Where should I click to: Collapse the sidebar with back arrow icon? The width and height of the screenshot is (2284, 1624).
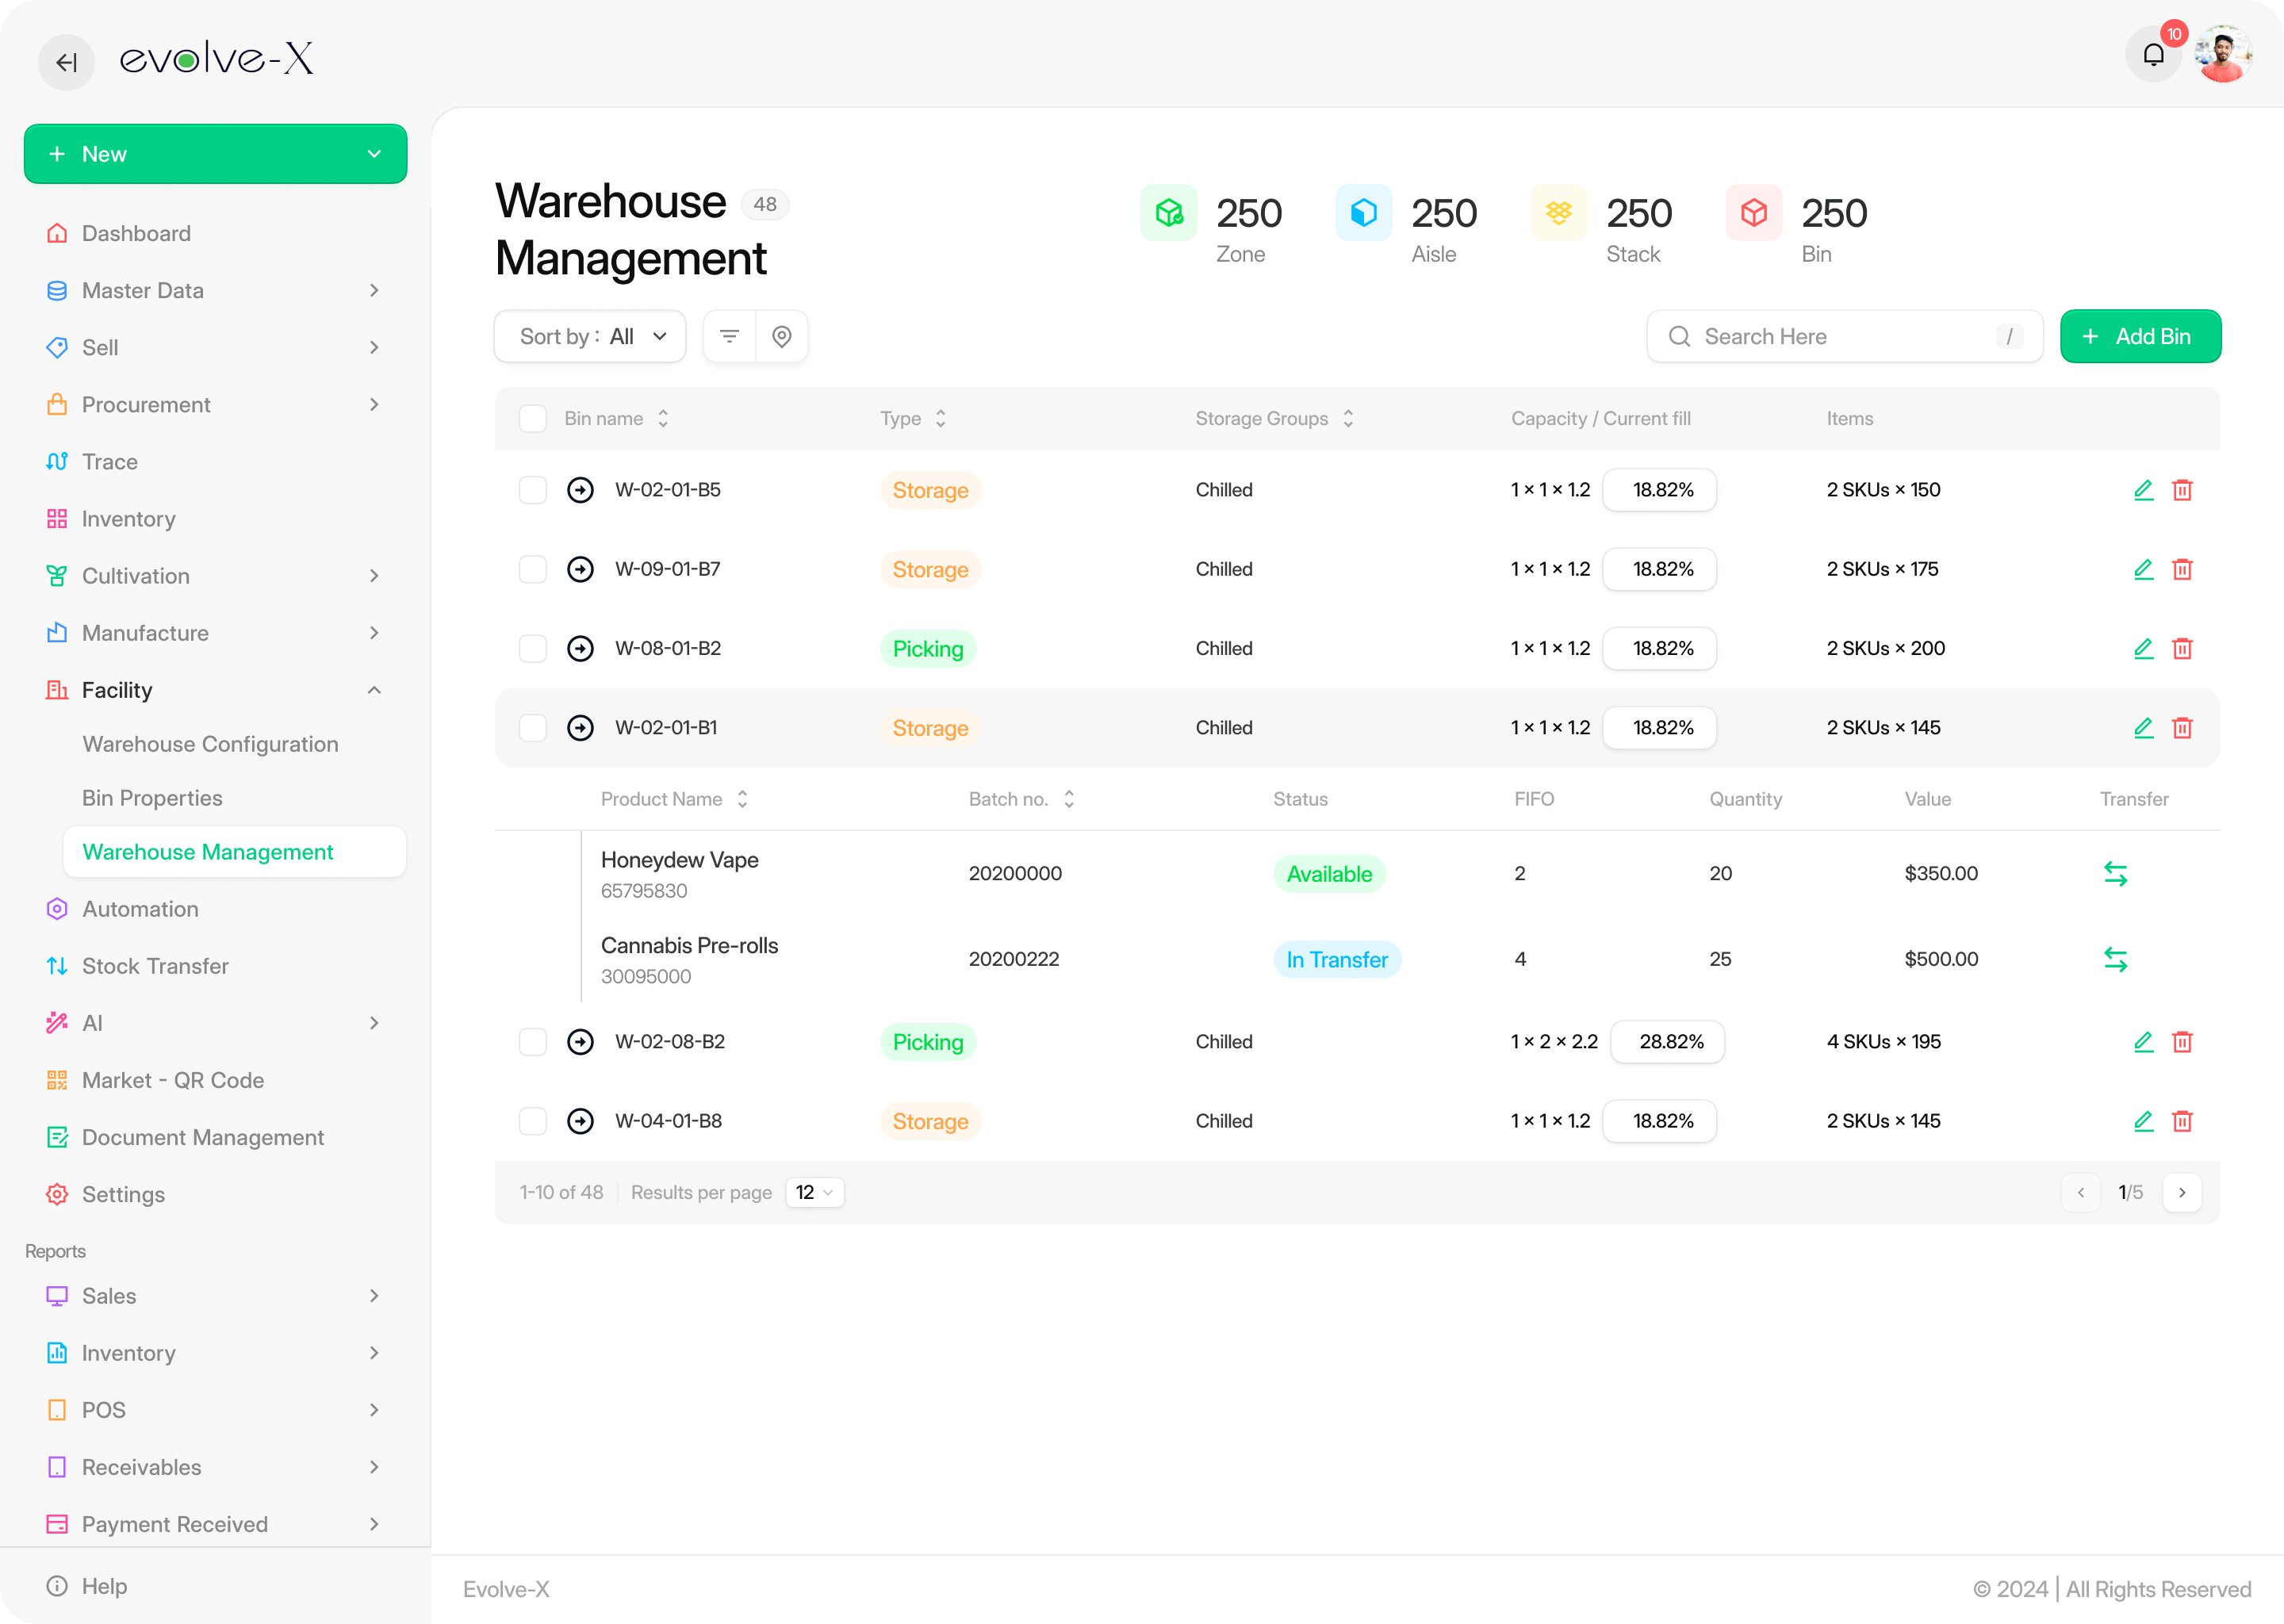66,62
